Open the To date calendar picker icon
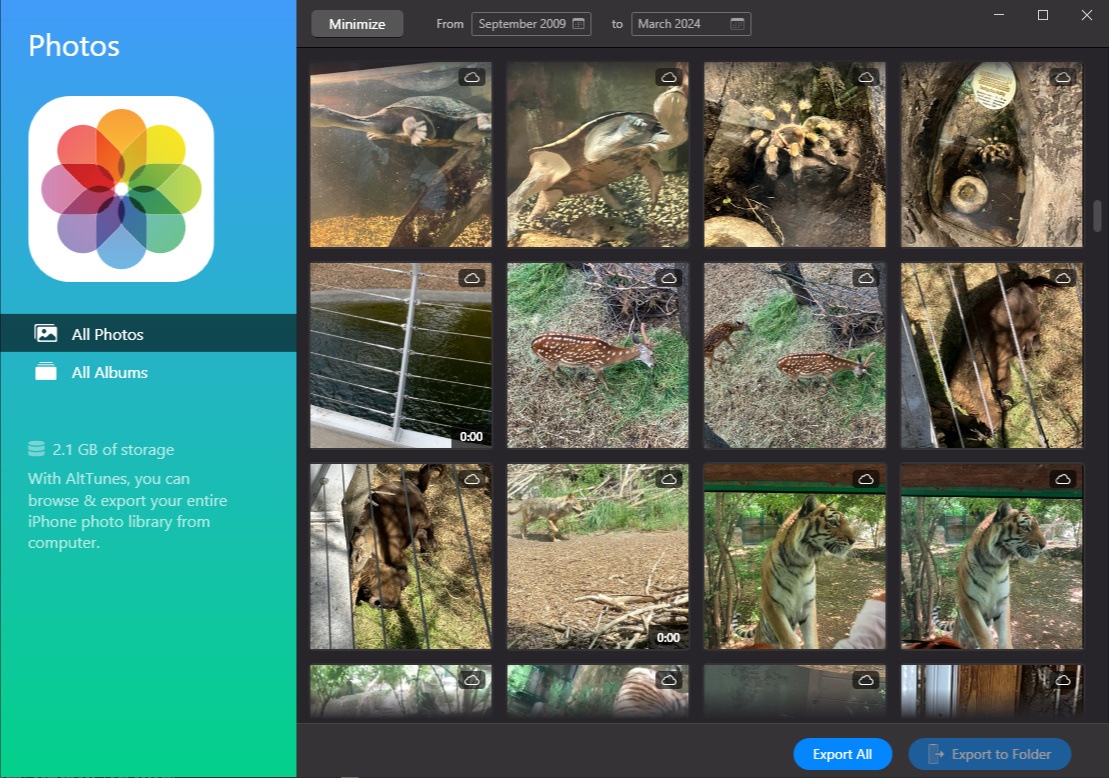The height and width of the screenshot is (778, 1109). pos(737,24)
